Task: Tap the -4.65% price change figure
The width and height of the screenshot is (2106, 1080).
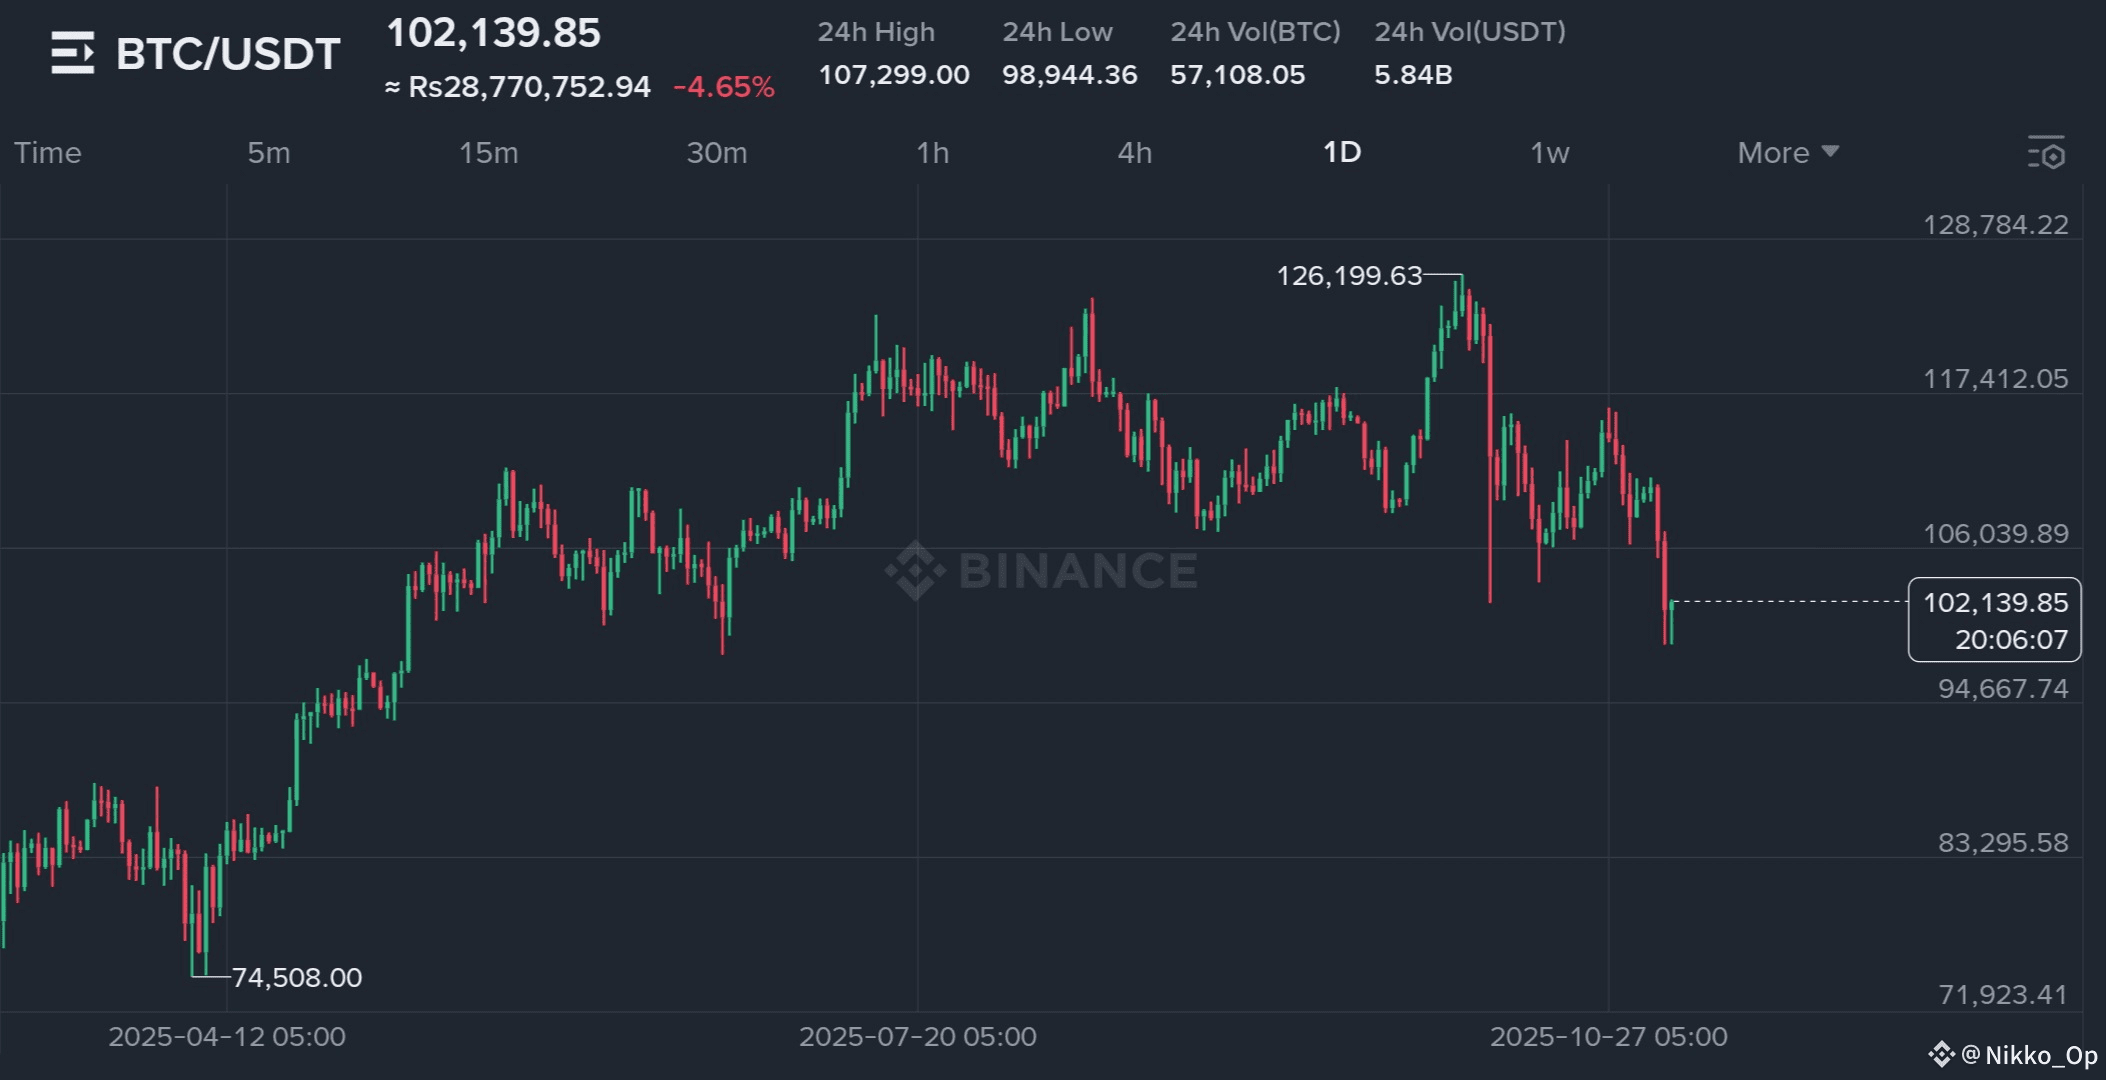Action: (724, 87)
